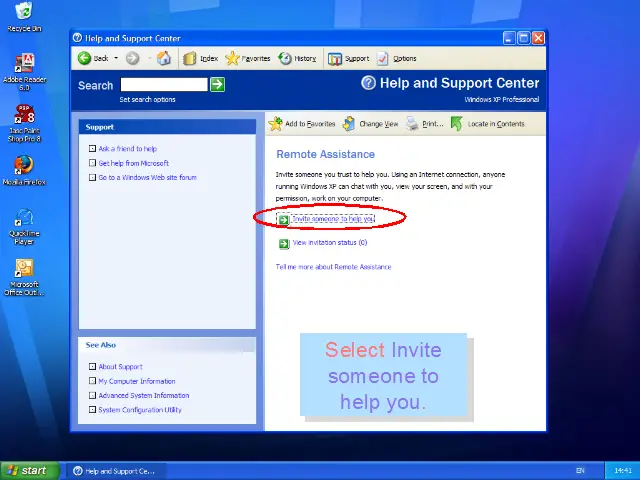The image size is (640, 480).
Task: Click the See Also panel header
Action: pyautogui.click(x=167, y=345)
